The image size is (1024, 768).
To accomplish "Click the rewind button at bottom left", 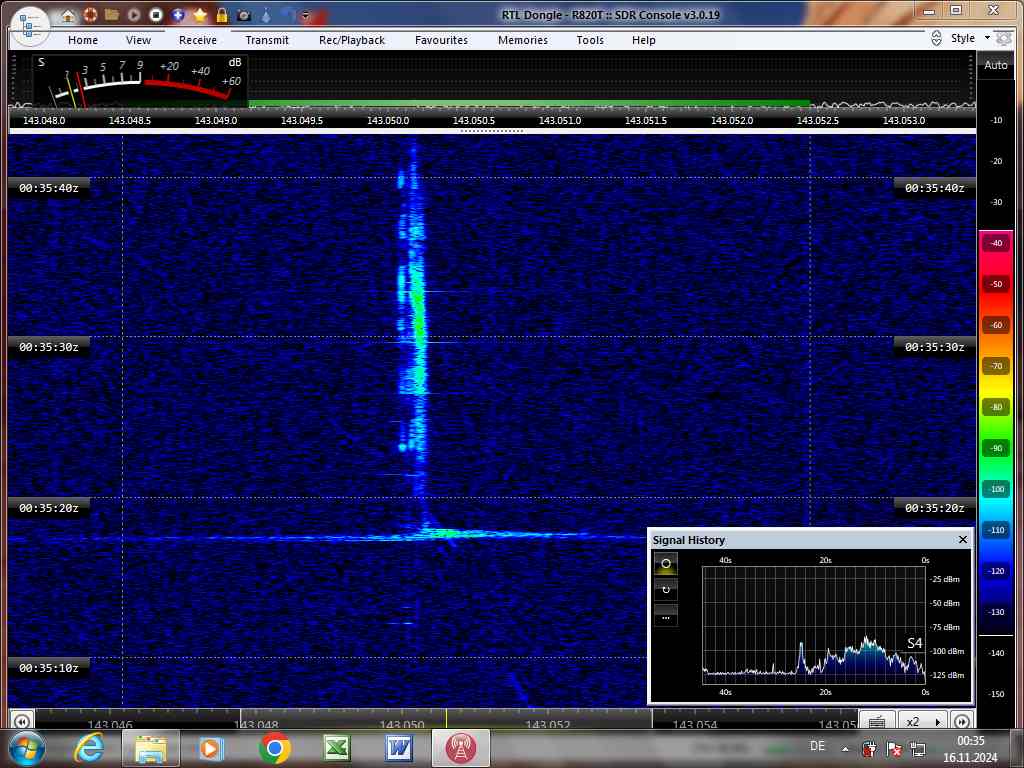I will pyautogui.click(x=22, y=721).
